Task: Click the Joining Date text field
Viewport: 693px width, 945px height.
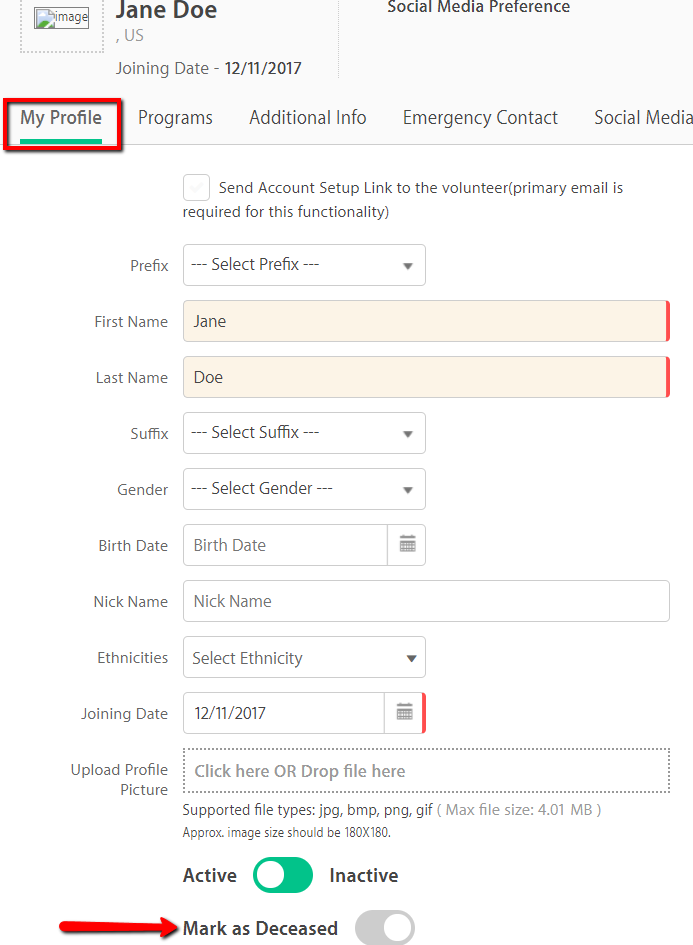Action: (x=284, y=713)
